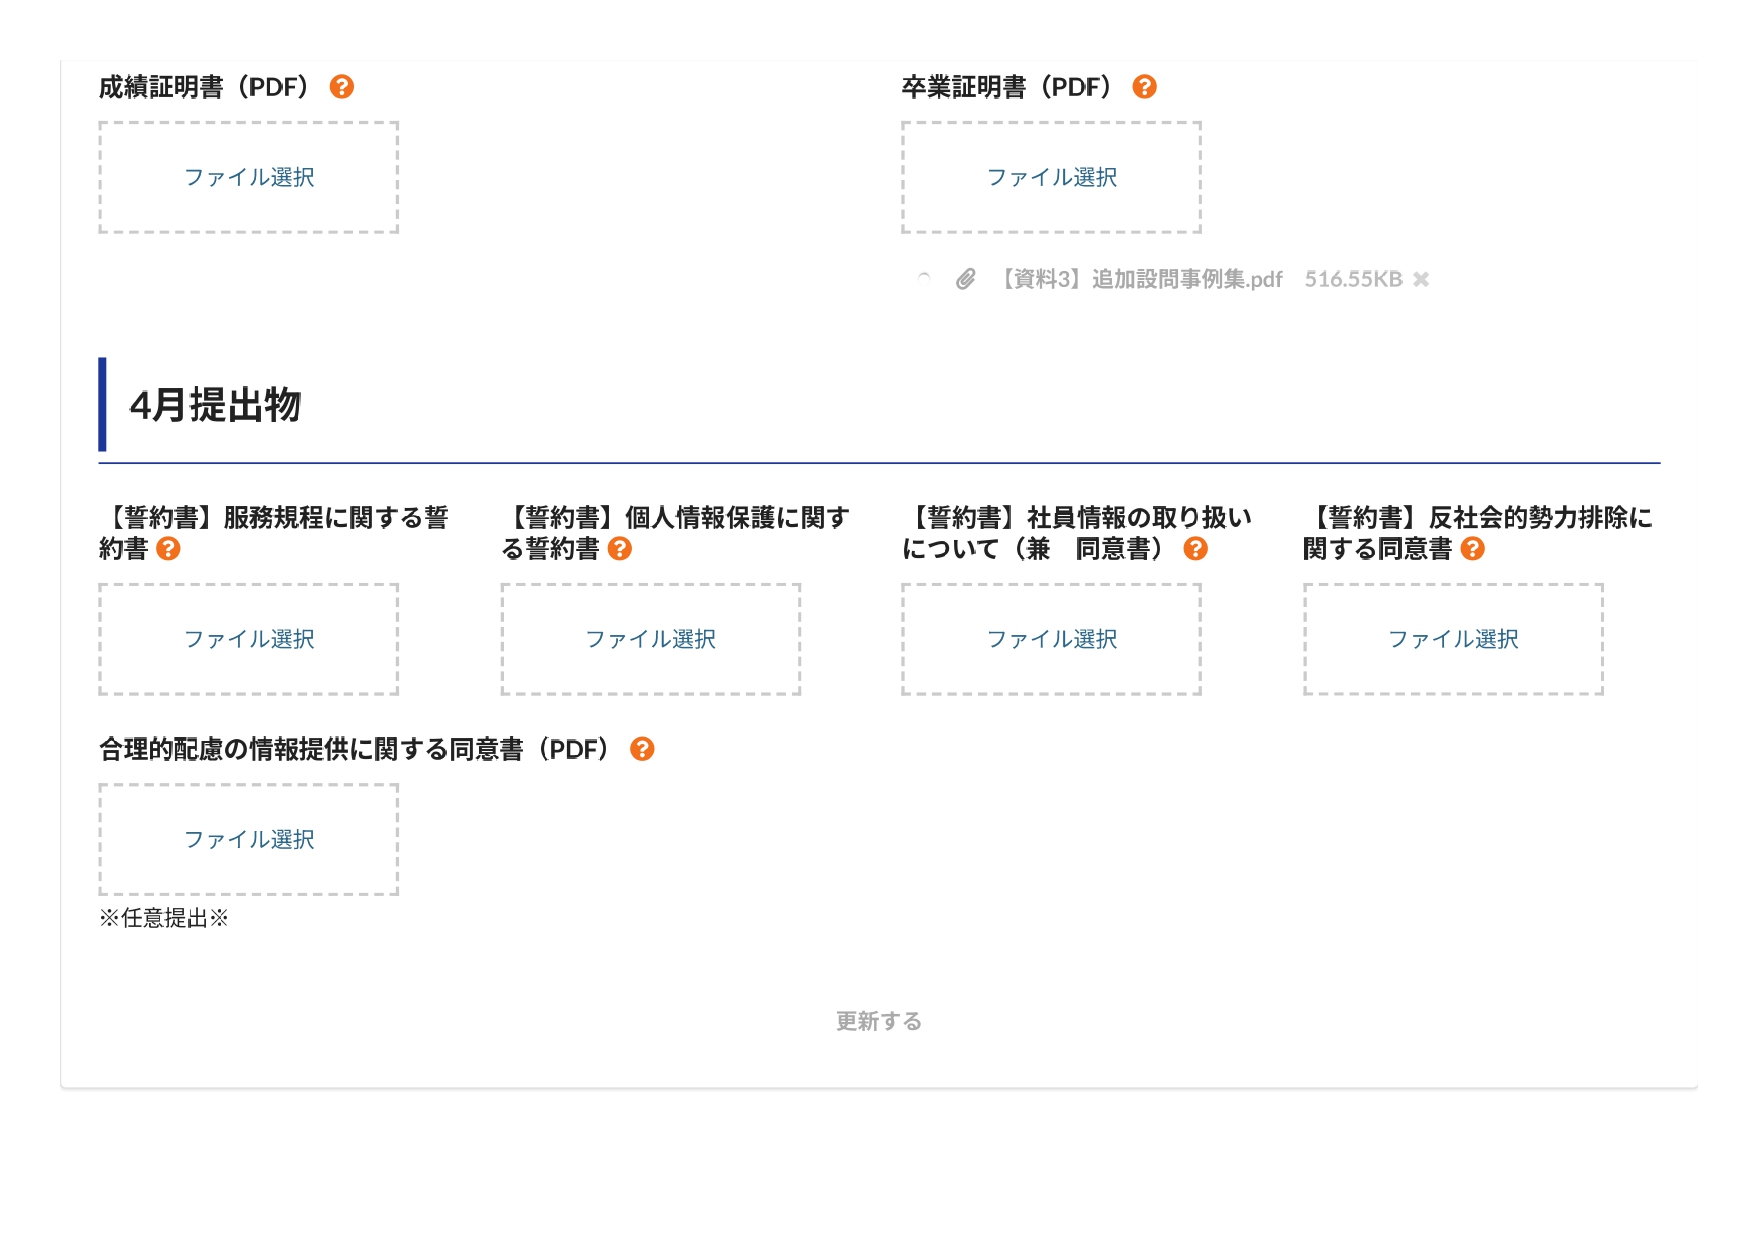Choose file for 成績証明書（PDF）

(249, 178)
